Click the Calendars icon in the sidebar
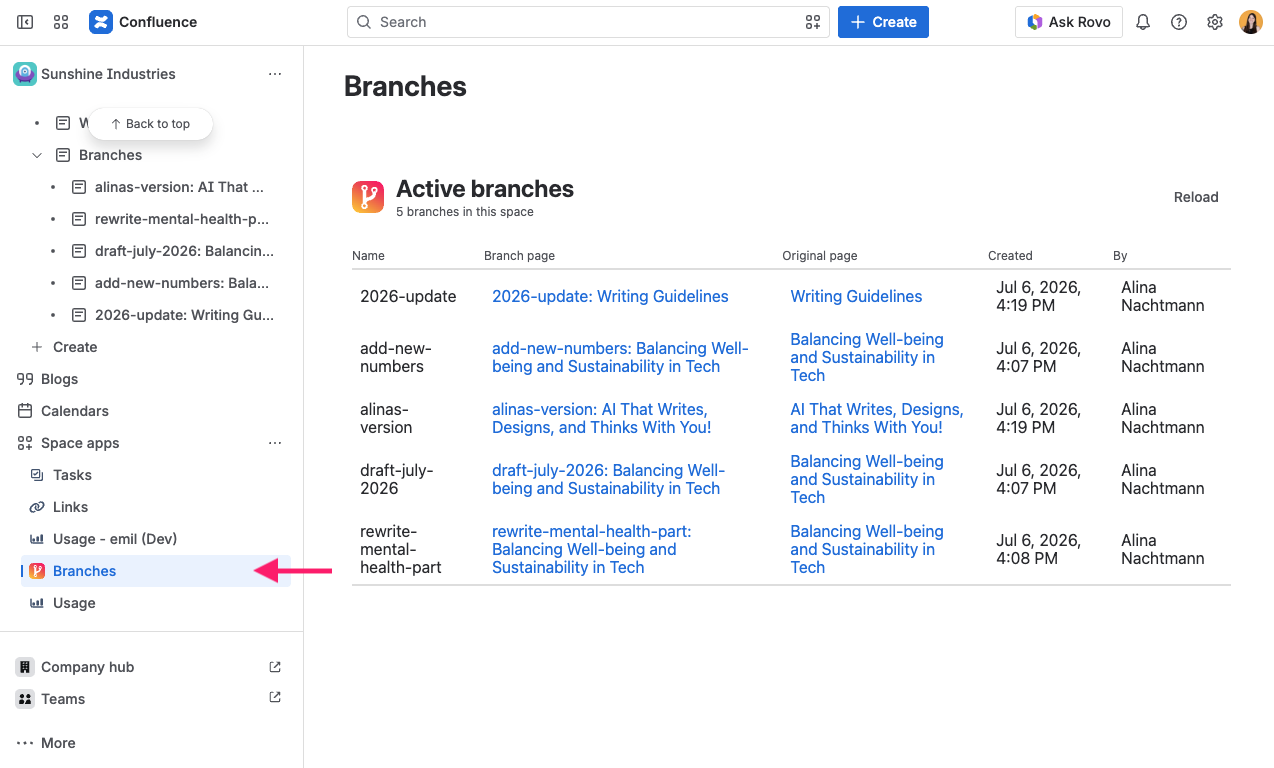 25,411
